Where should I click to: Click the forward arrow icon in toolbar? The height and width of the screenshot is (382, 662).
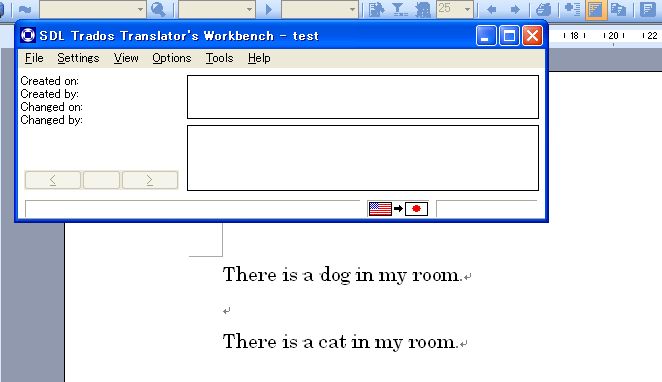pyautogui.click(x=515, y=9)
